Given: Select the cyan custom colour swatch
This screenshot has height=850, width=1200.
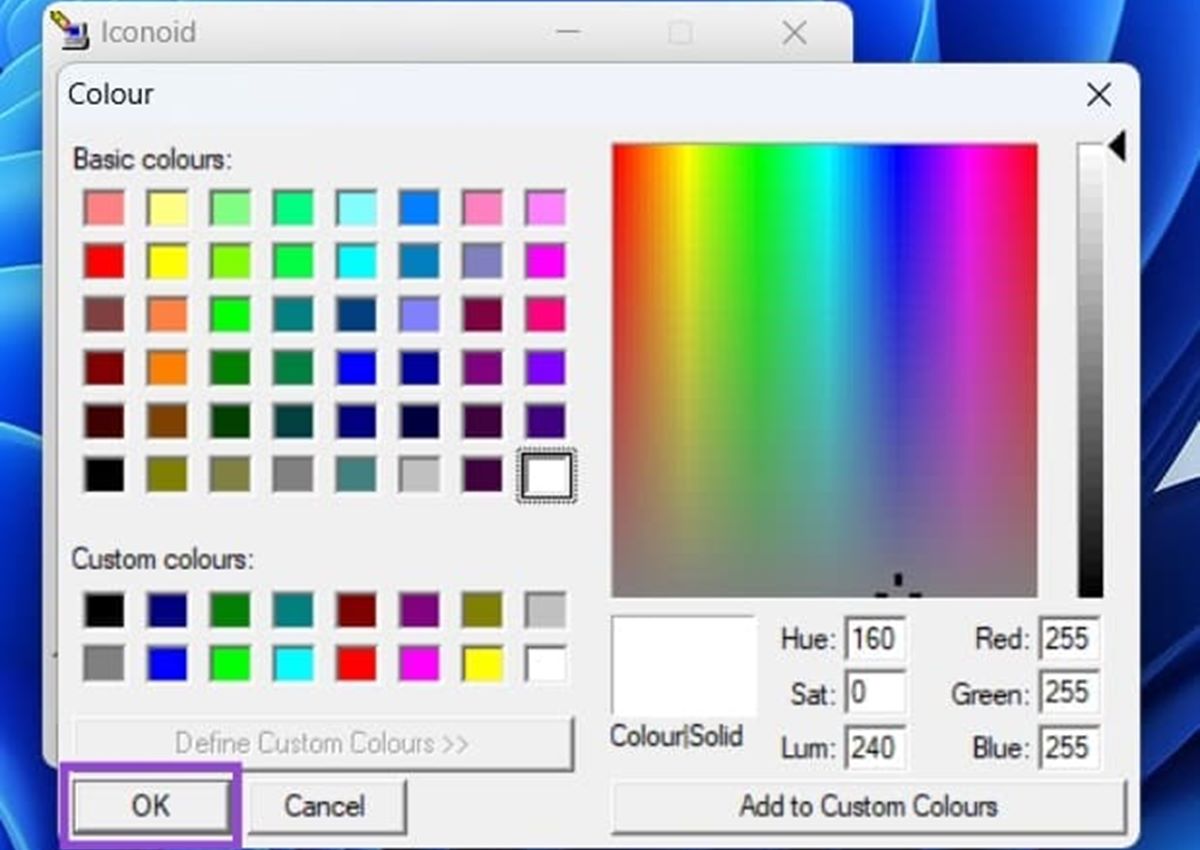Looking at the screenshot, I should (x=293, y=663).
